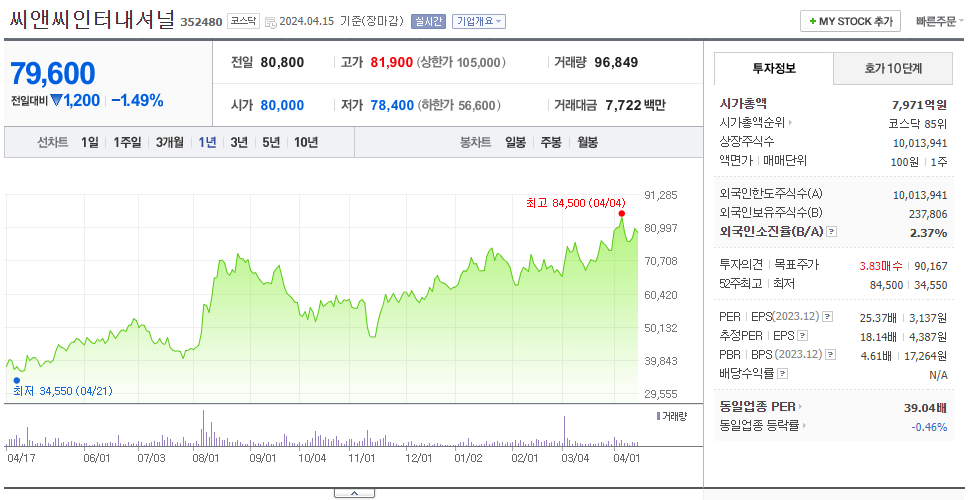Click the 고가 value 81,900
The image size is (968, 500).
[391, 62]
